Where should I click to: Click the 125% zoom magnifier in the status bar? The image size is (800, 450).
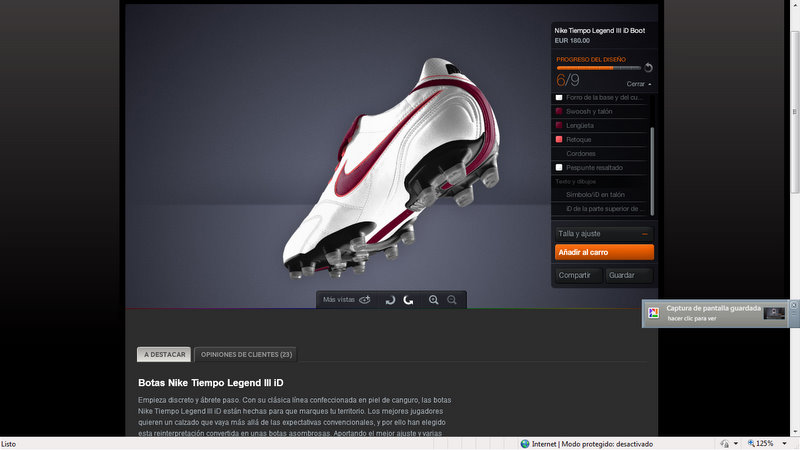[x=751, y=443]
